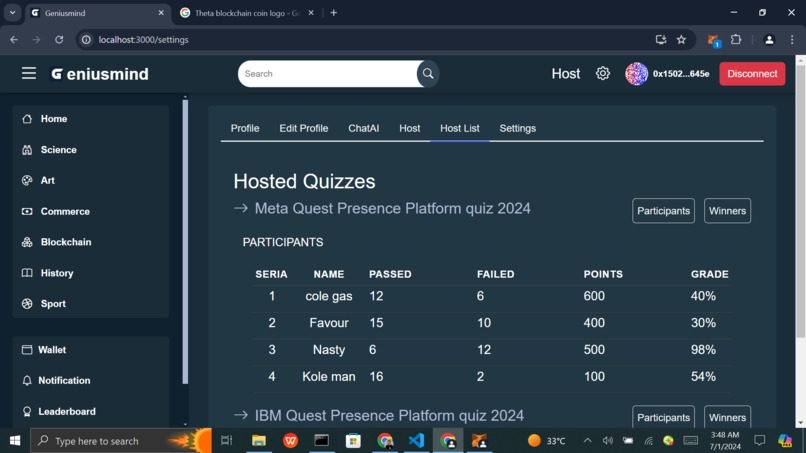
Task: Click the History book icon
Action: pyautogui.click(x=27, y=273)
